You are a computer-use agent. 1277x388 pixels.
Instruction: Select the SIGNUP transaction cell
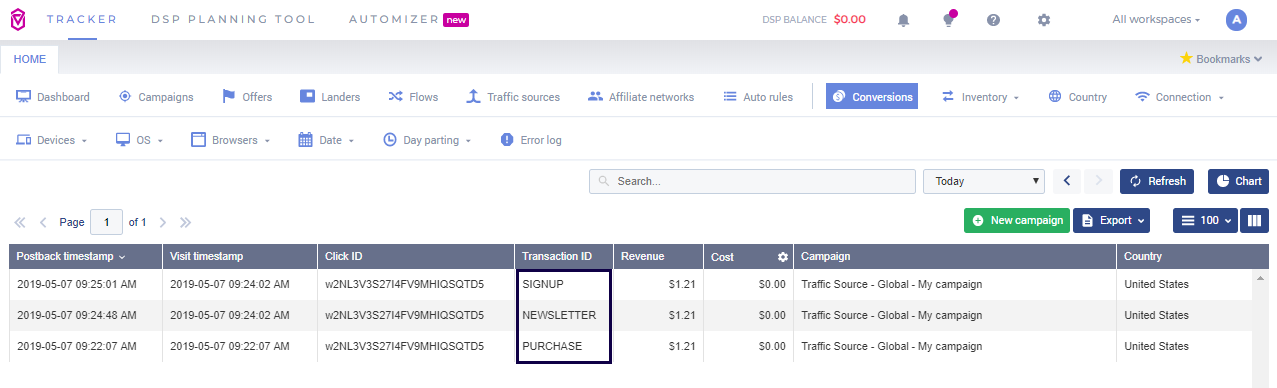(x=563, y=285)
